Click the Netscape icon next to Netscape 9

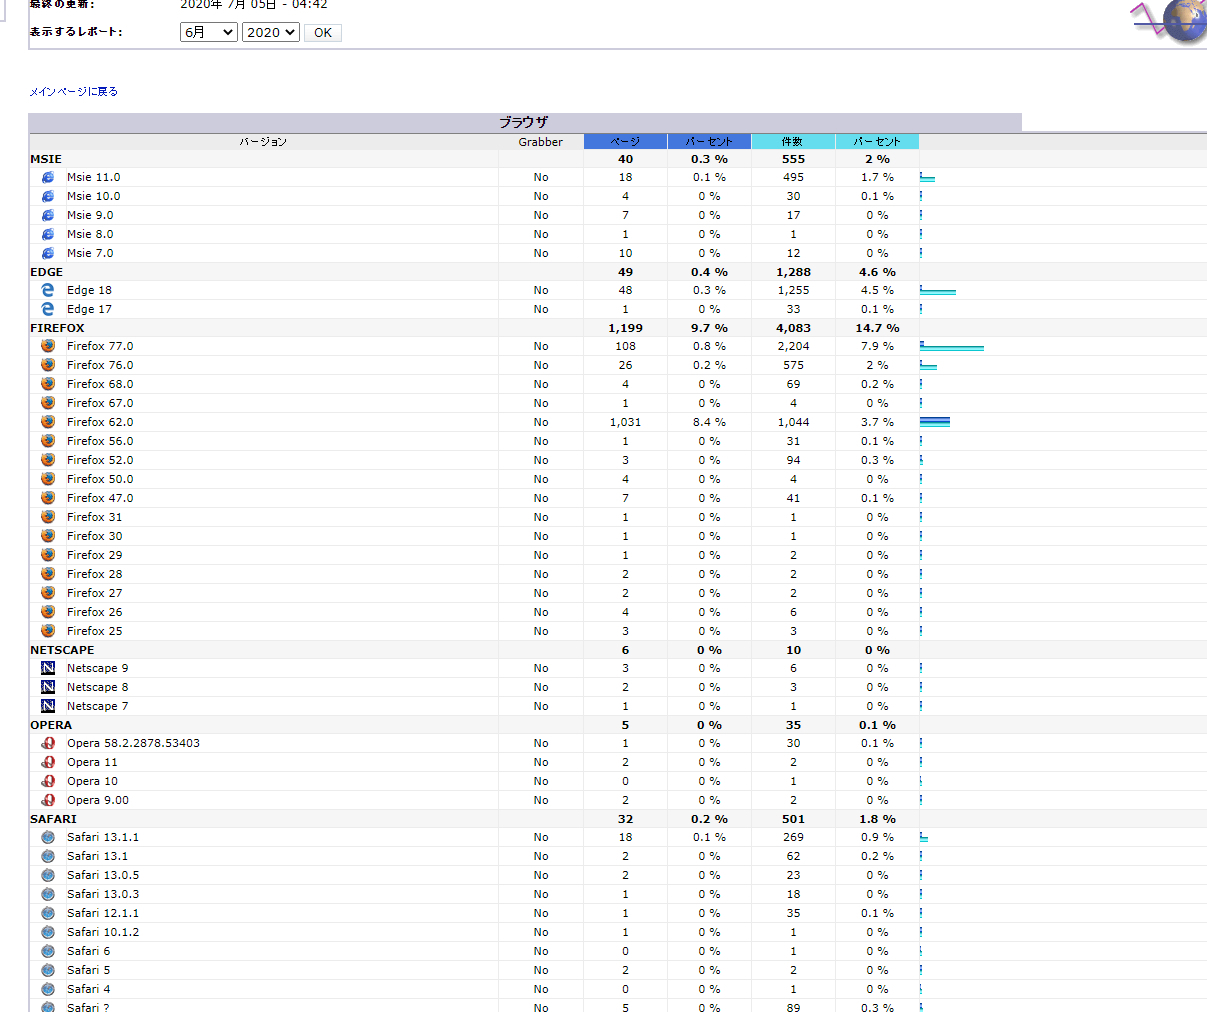pyautogui.click(x=48, y=668)
